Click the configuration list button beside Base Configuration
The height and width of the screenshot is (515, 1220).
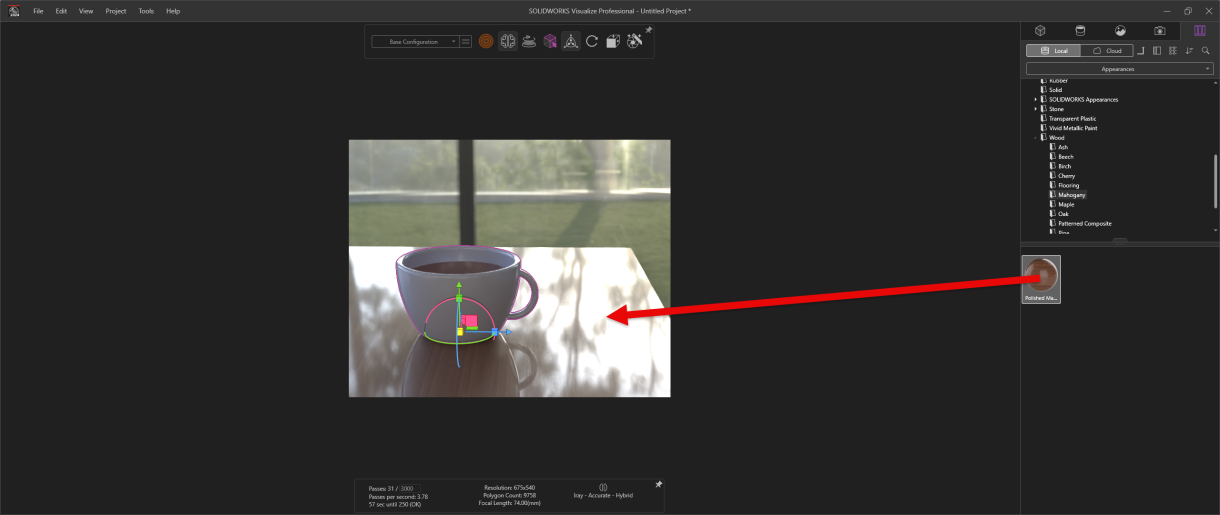point(466,42)
